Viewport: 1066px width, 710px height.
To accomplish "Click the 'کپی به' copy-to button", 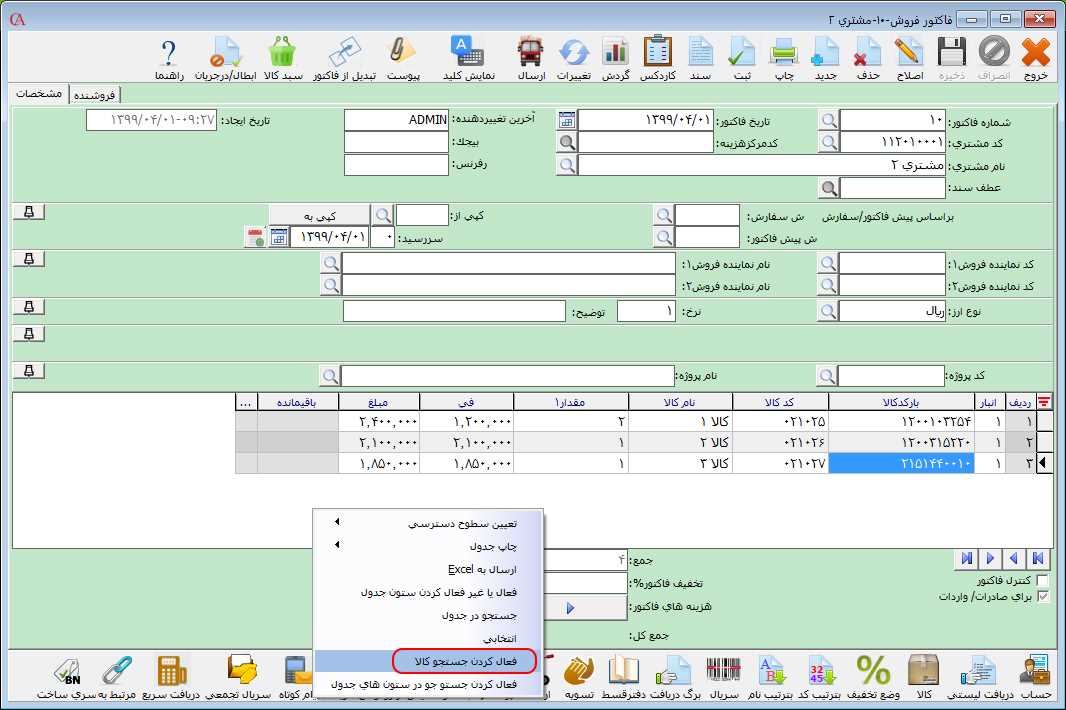I will [319, 215].
